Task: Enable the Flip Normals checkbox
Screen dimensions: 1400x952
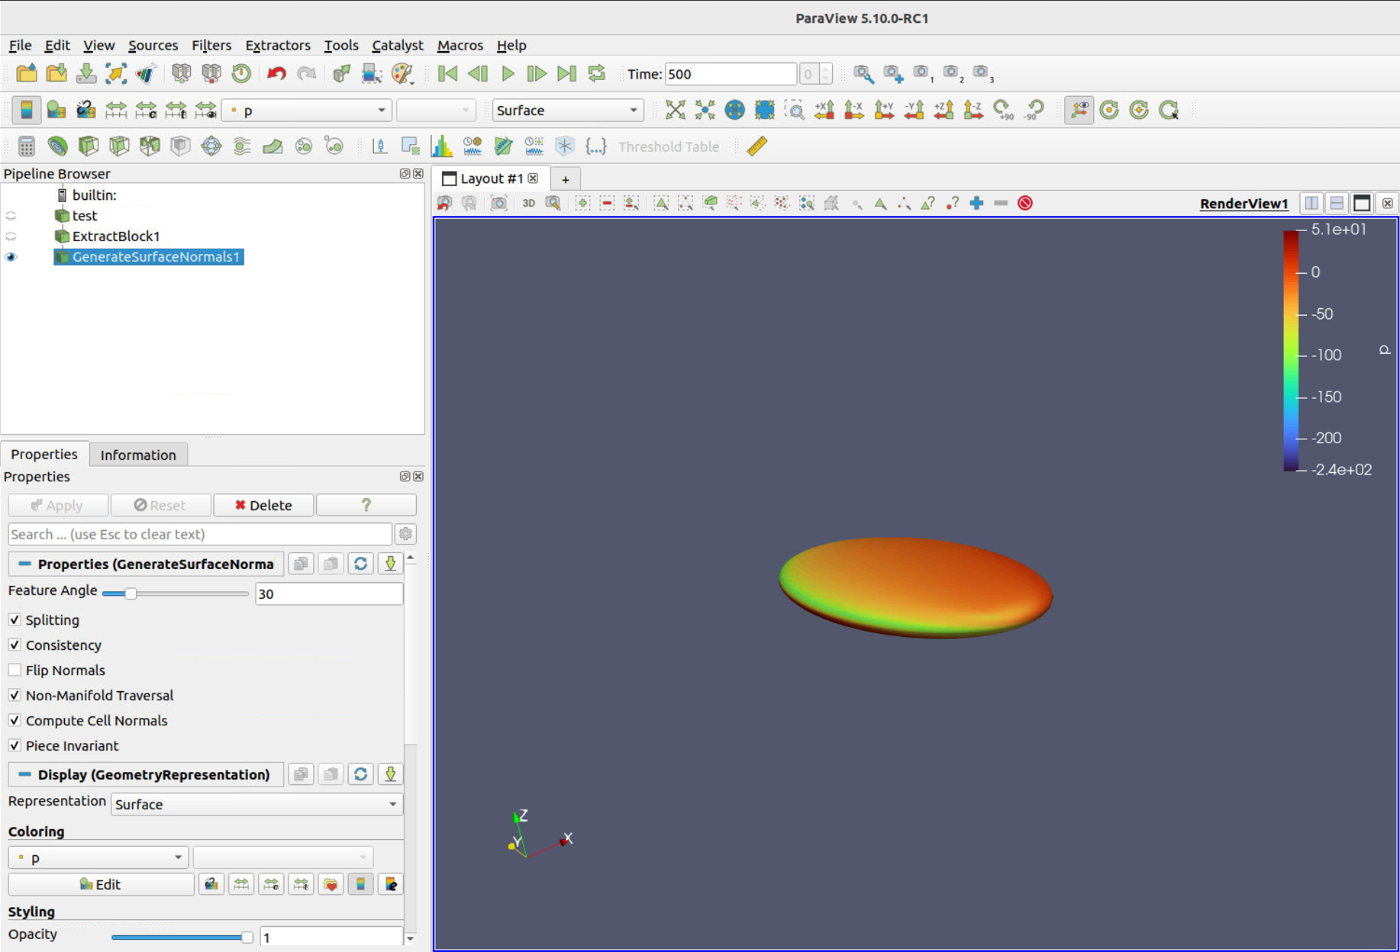Action: coord(15,670)
